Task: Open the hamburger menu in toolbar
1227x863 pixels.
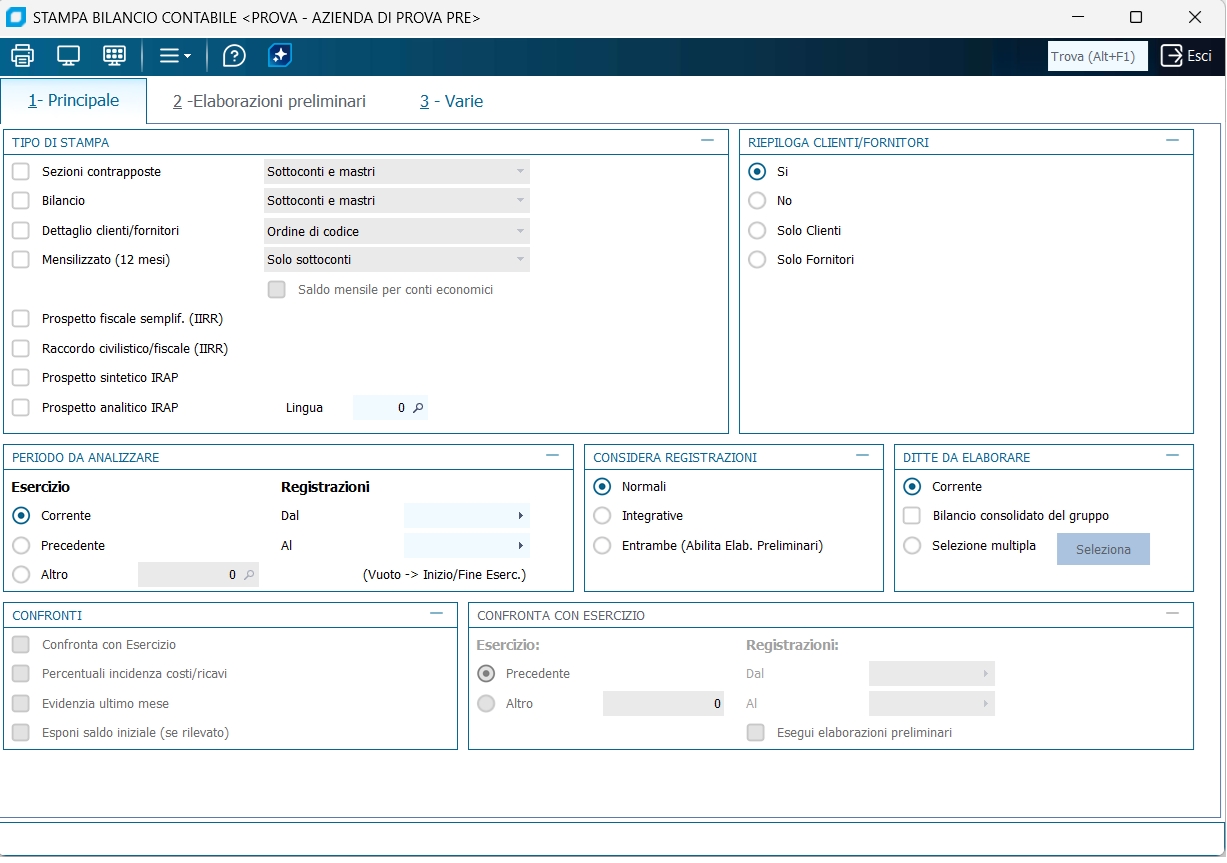Action: (175, 56)
